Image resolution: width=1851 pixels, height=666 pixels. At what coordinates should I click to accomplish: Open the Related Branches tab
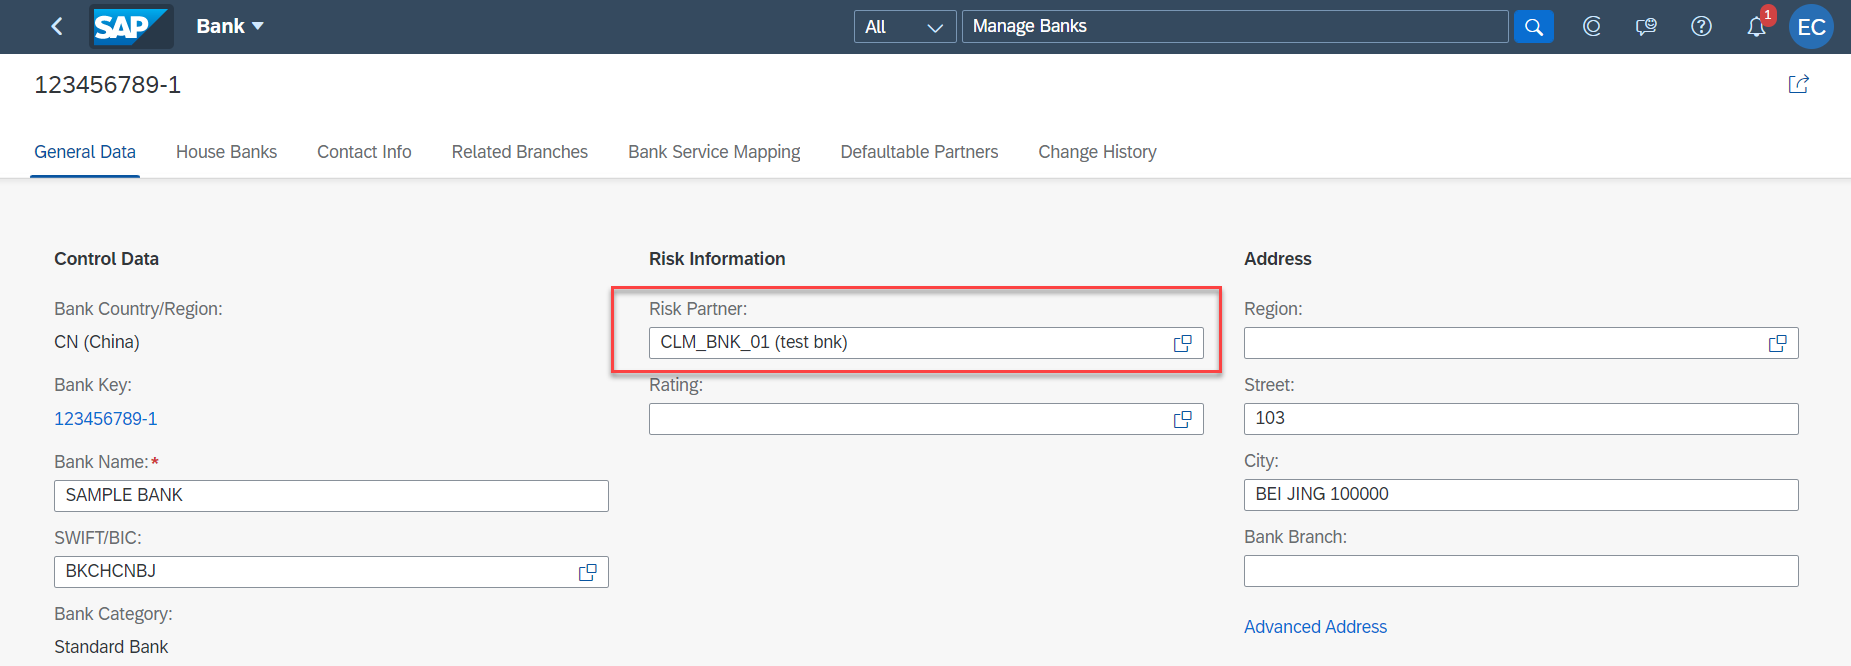[x=519, y=152]
